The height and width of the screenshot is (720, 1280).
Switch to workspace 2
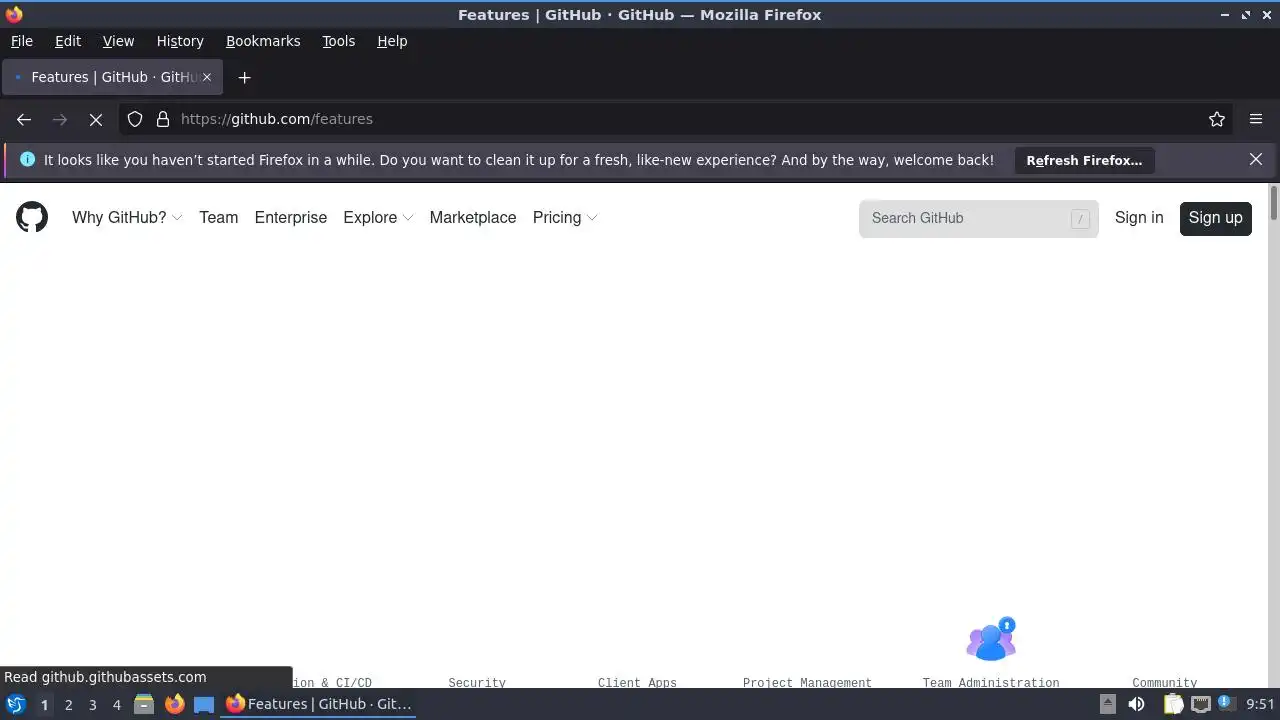click(68, 704)
